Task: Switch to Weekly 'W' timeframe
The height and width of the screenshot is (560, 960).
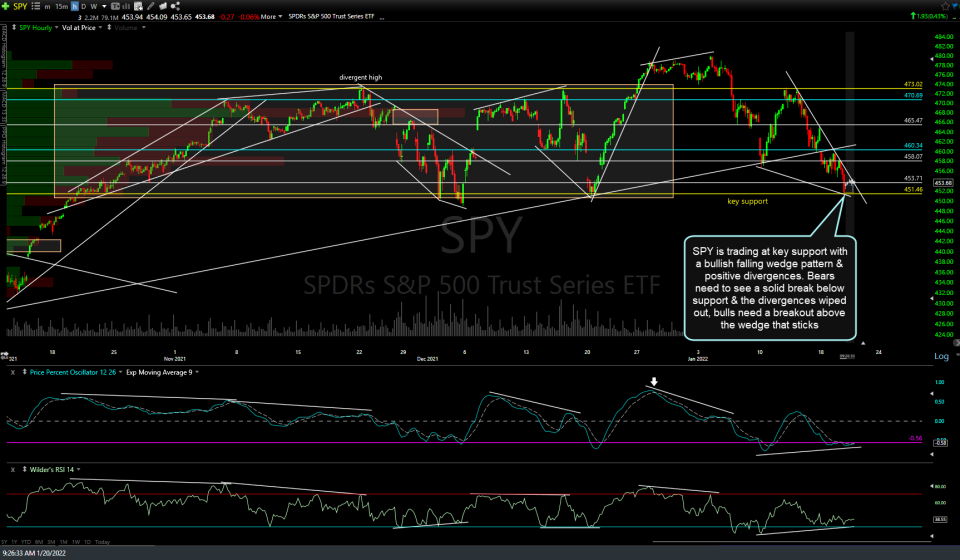Action: pyautogui.click(x=94, y=7)
